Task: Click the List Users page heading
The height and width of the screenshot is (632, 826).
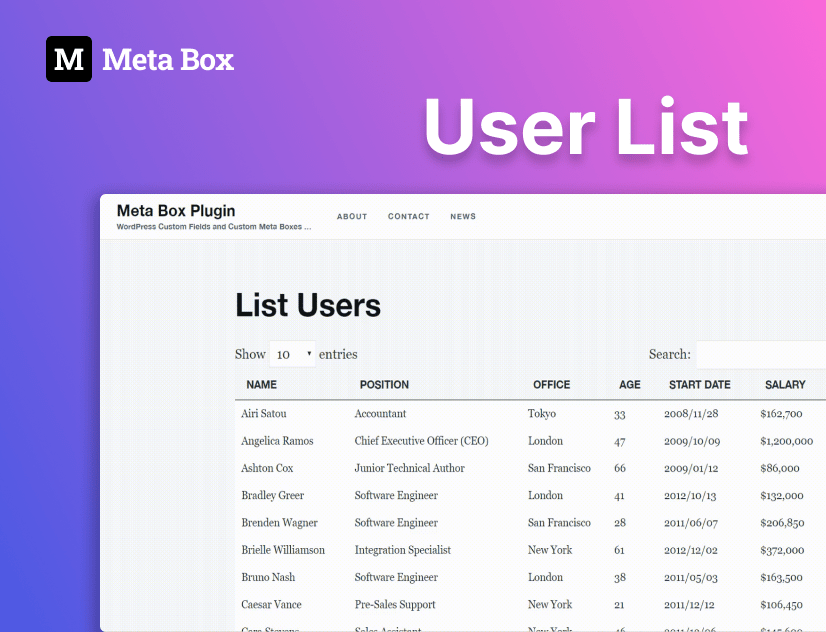Action: coord(306,305)
